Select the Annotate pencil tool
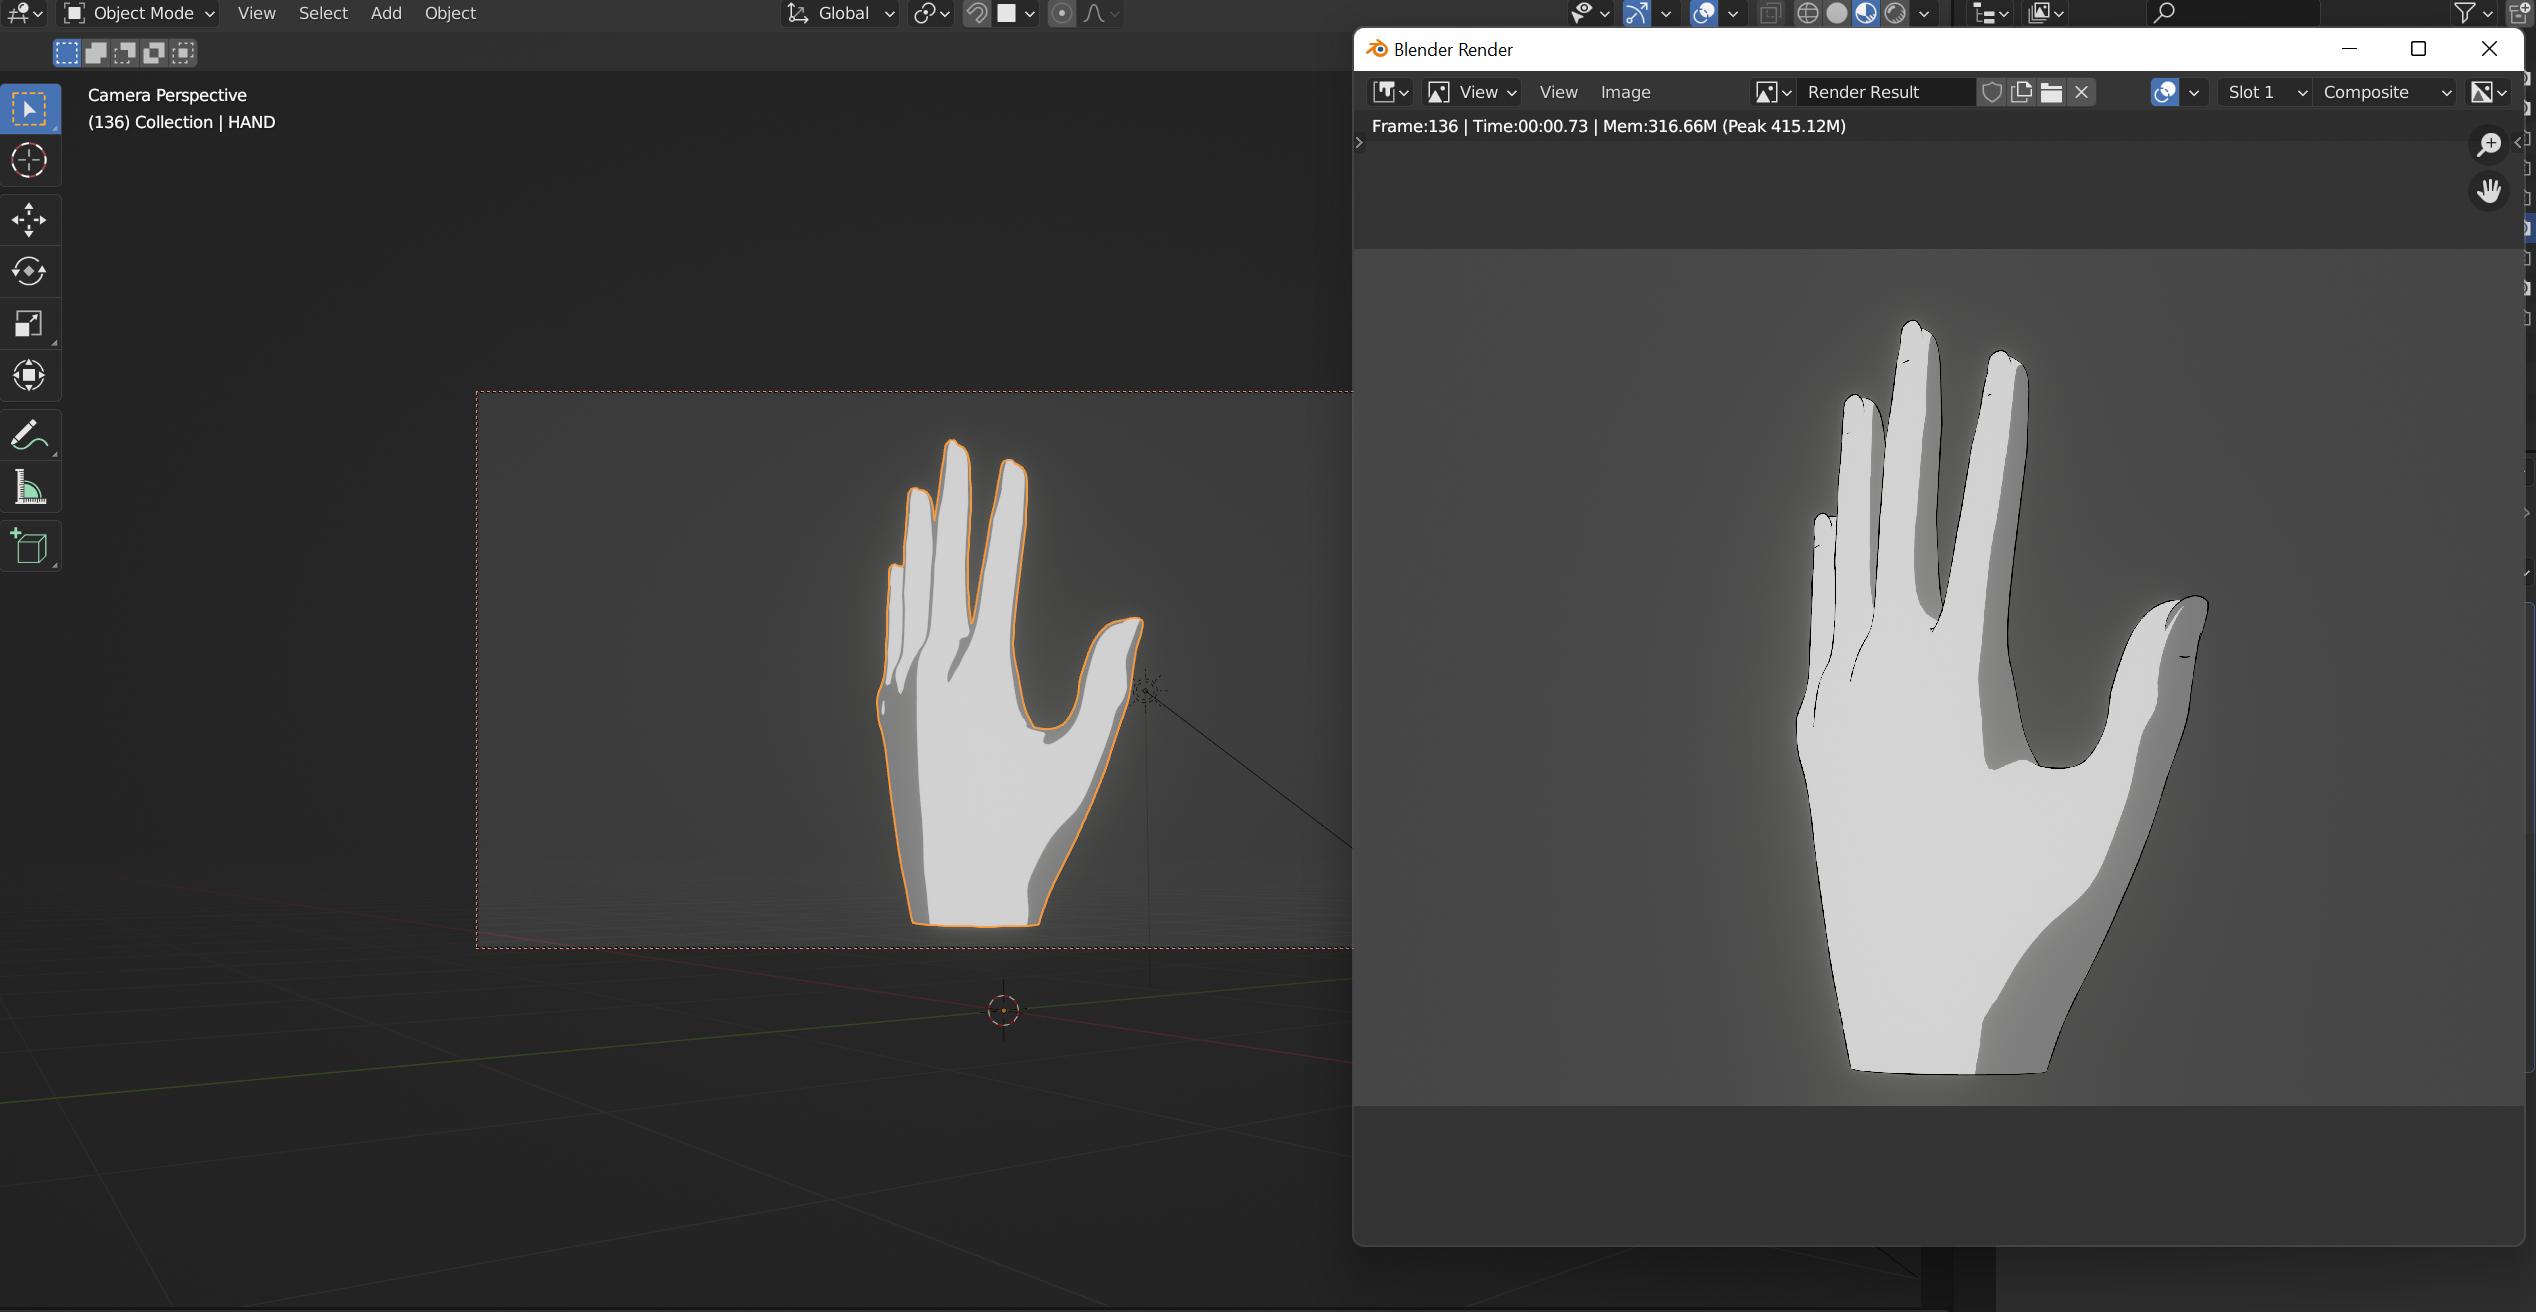Image resolution: width=2536 pixels, height=1312 pixels. [30, 435]
